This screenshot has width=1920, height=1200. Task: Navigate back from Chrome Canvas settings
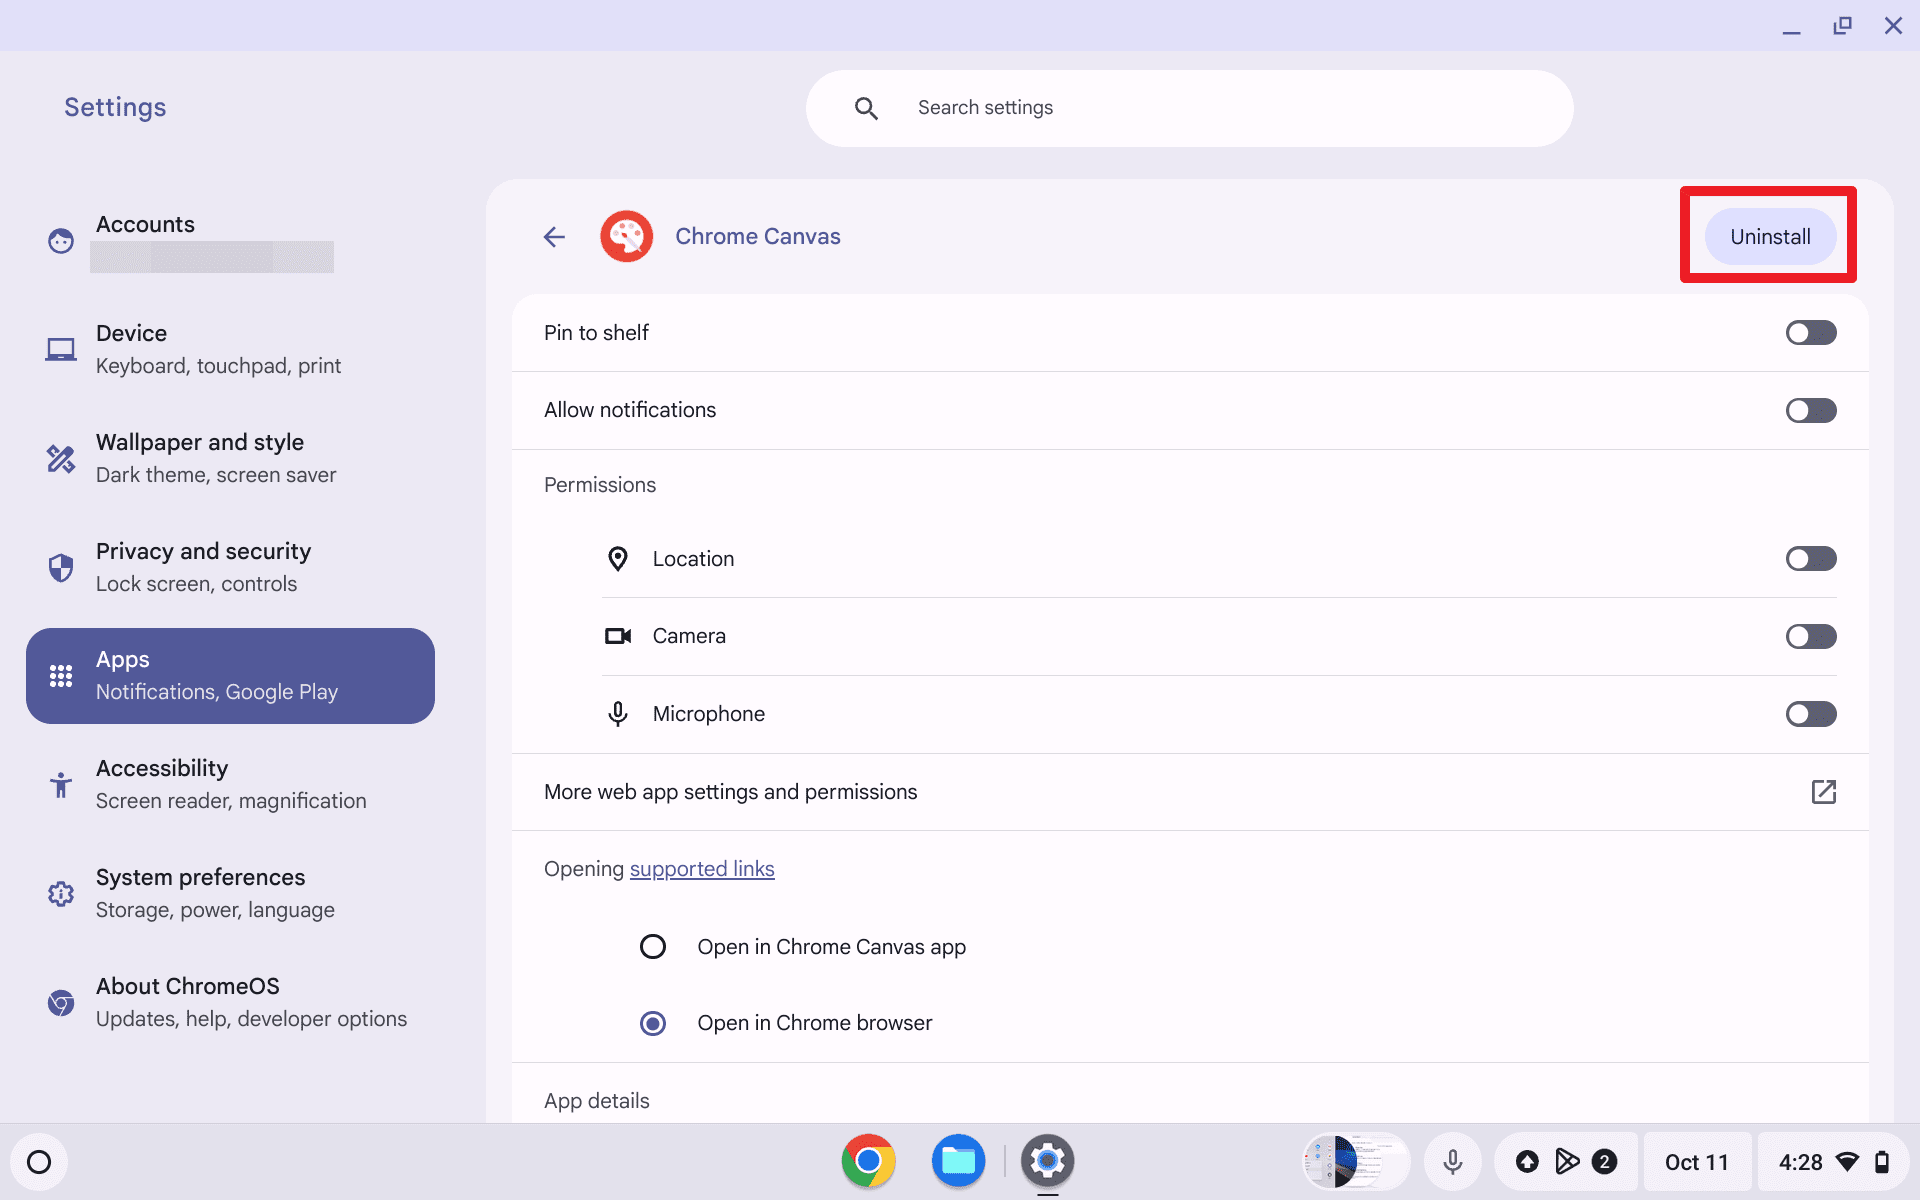(x=553, y=236)
